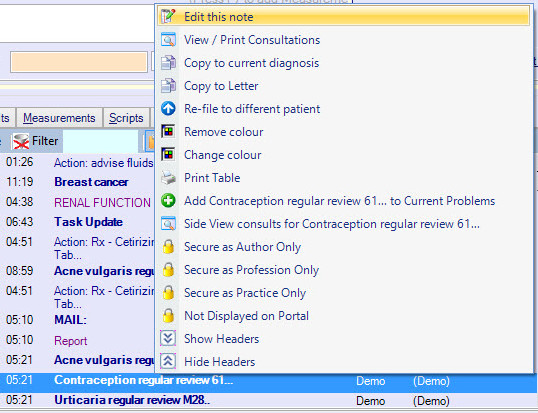The width and height of the screenshot is (538, 413).
Task: Switch to the Measurements tab
Action: pyautogui.click(x=59, y=118)
